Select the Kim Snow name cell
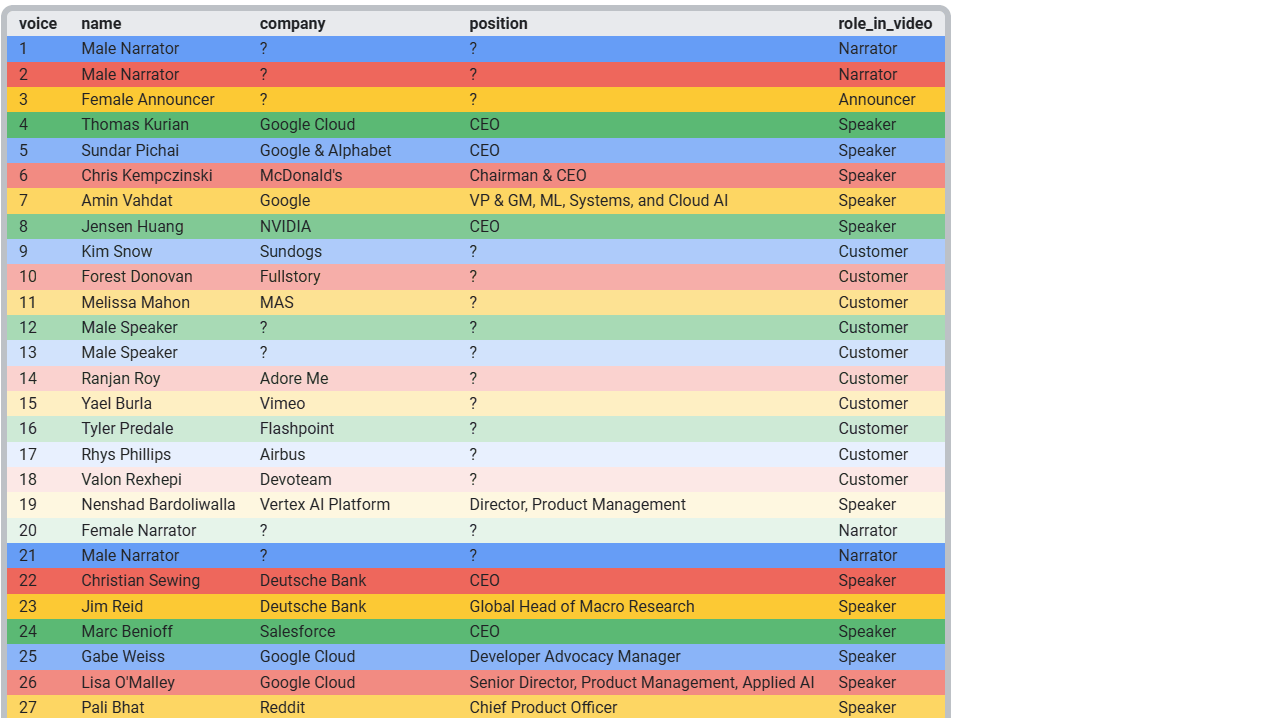 click(x=117, y=252)
